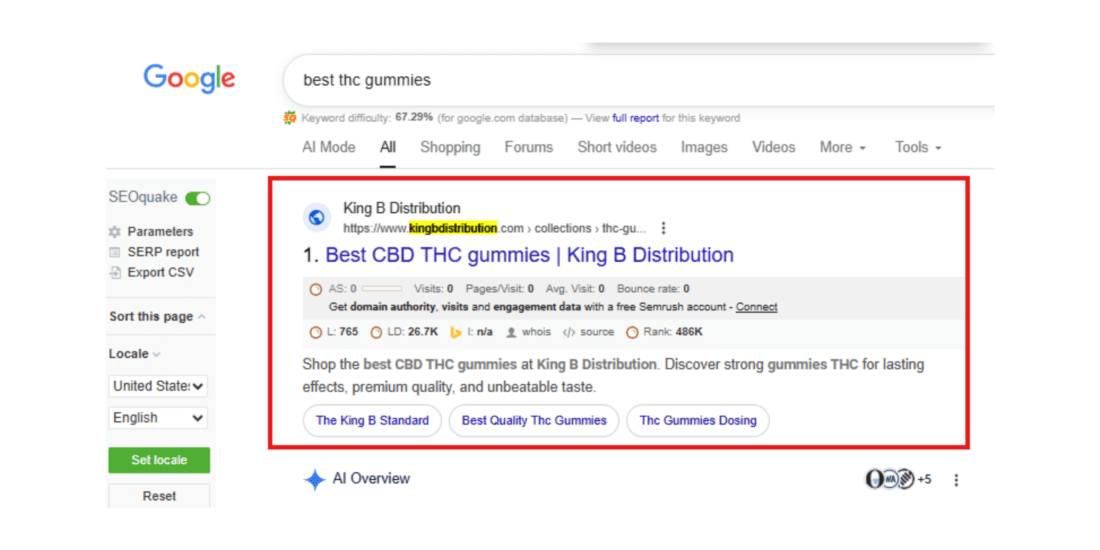
Task: Switch to the Images tab
Action: click(704, 147)
